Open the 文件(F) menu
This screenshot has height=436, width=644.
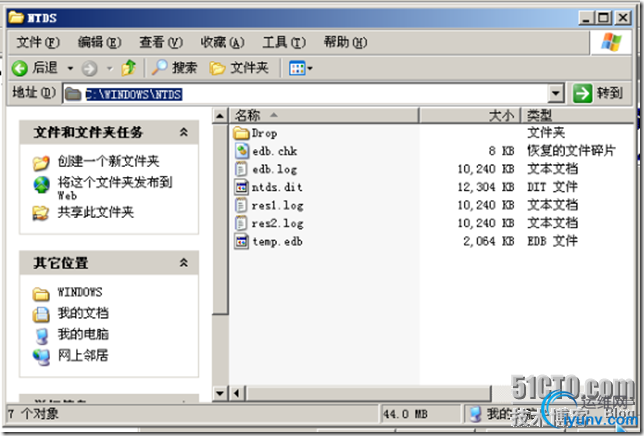(38, 42)
